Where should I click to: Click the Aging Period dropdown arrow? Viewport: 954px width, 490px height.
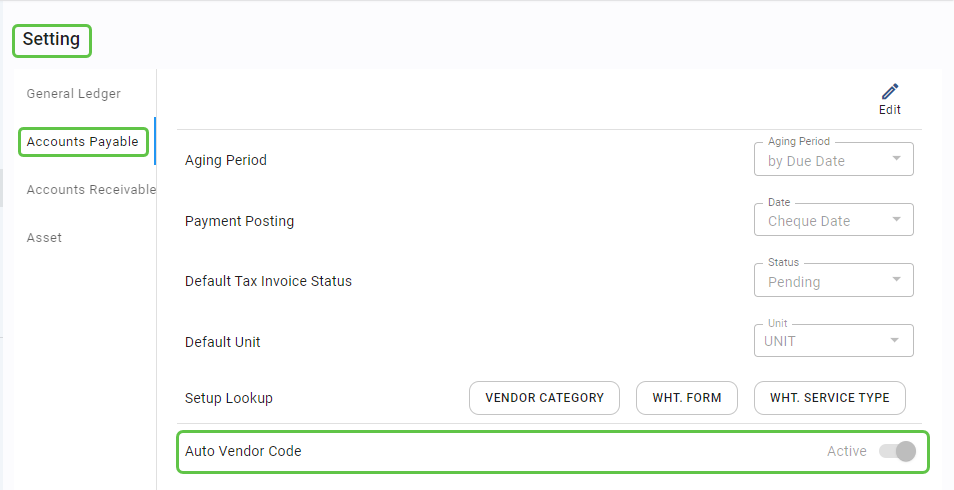click(x=896, y=159)
